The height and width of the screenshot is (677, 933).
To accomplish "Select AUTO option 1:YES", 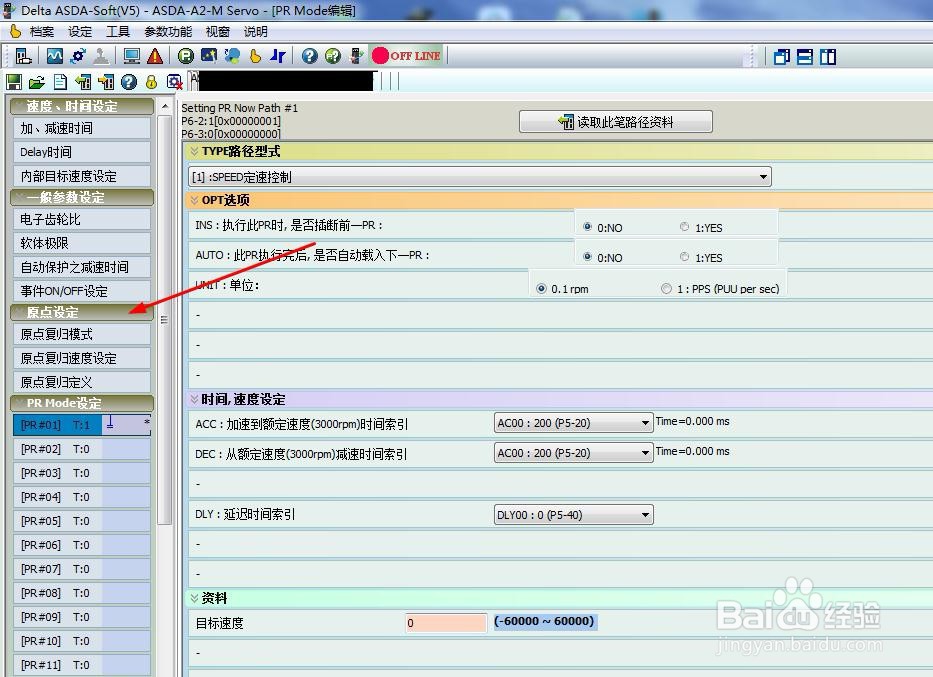I will tap(684, 256).
